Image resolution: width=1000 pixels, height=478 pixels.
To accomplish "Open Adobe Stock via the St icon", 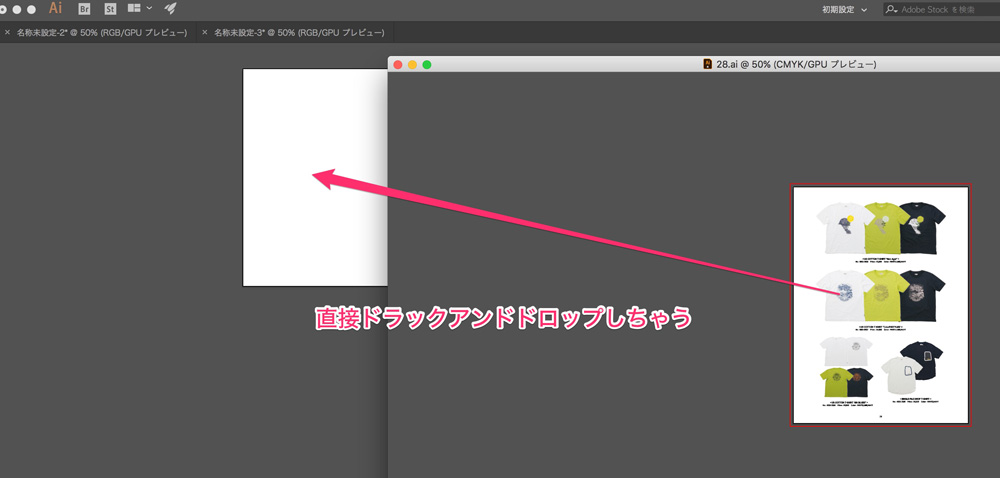I will point(110,8).
